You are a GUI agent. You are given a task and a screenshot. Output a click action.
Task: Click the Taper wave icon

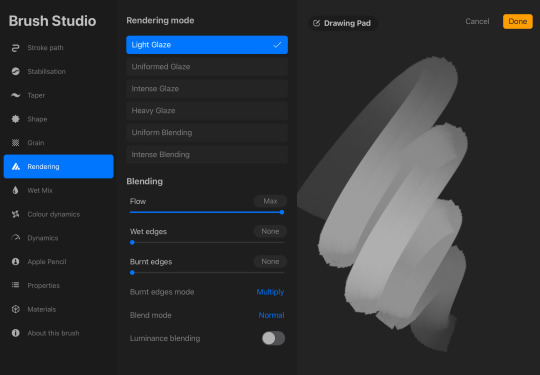(x=15, y=95)
